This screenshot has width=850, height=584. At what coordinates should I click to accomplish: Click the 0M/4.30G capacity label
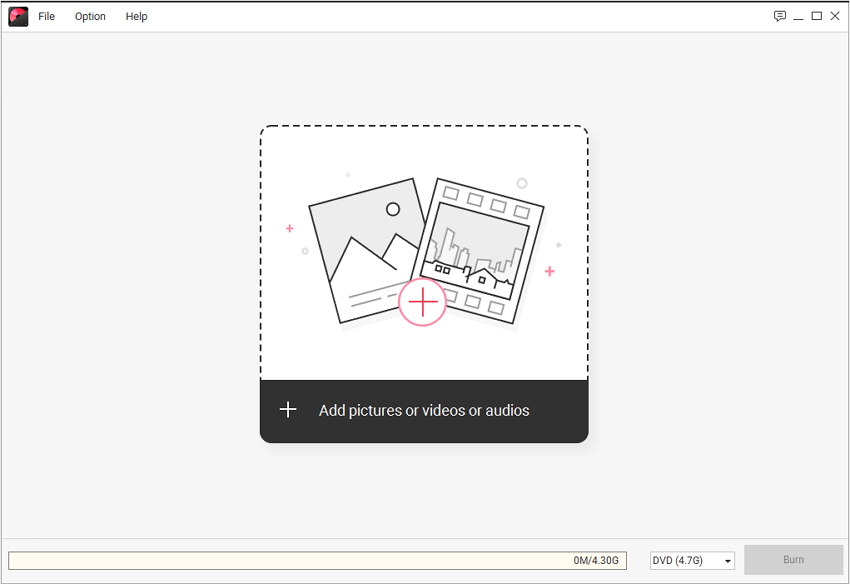tap(597, 560)
